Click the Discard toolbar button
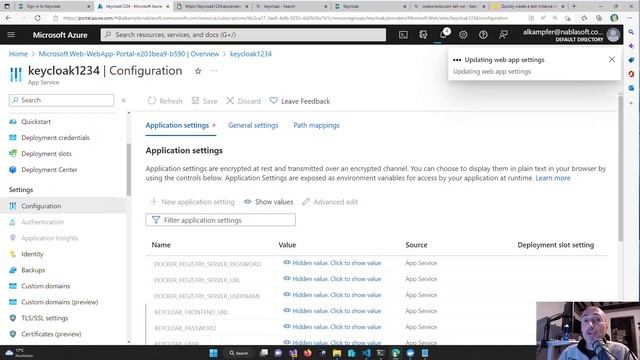This screenshot has height=360, width=640. [x=244, y=101]
